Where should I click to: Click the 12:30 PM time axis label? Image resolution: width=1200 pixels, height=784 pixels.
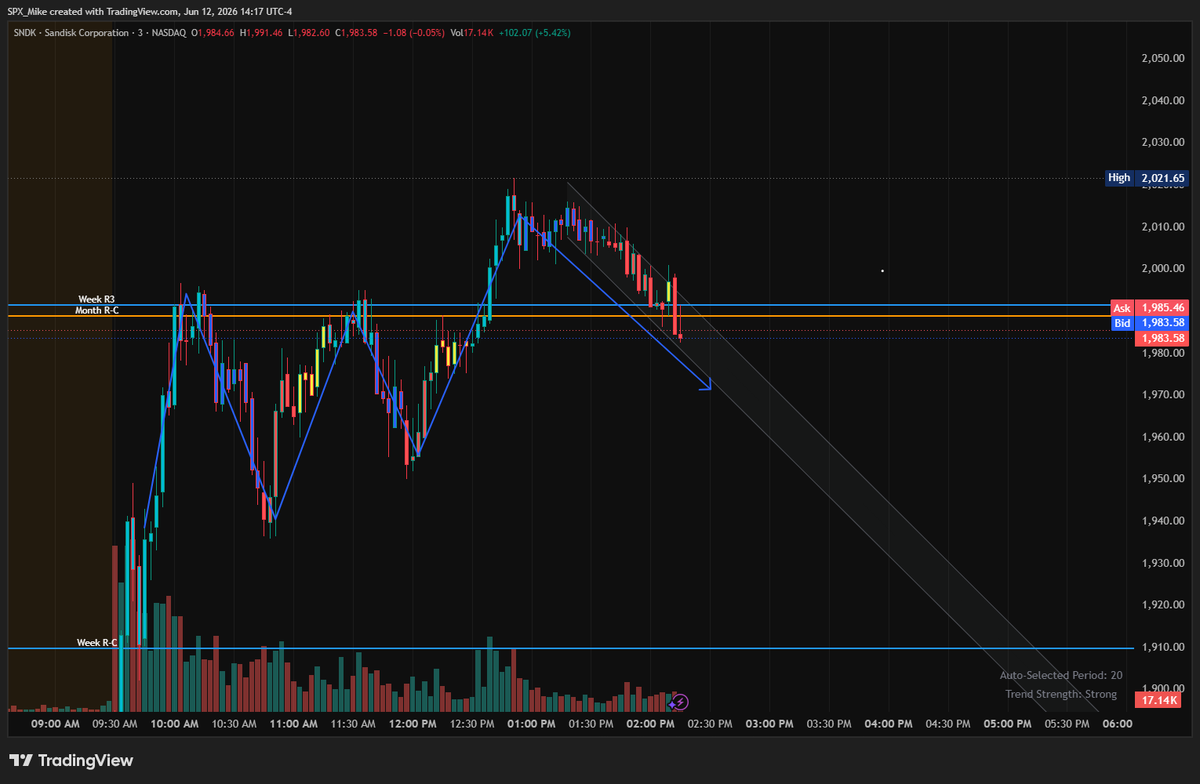472,723
